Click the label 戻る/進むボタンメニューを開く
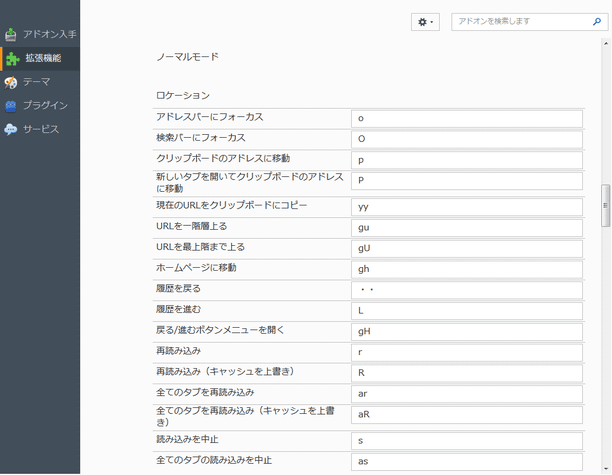The width and height of the screenshot is (612, 475). coord(221,330)
